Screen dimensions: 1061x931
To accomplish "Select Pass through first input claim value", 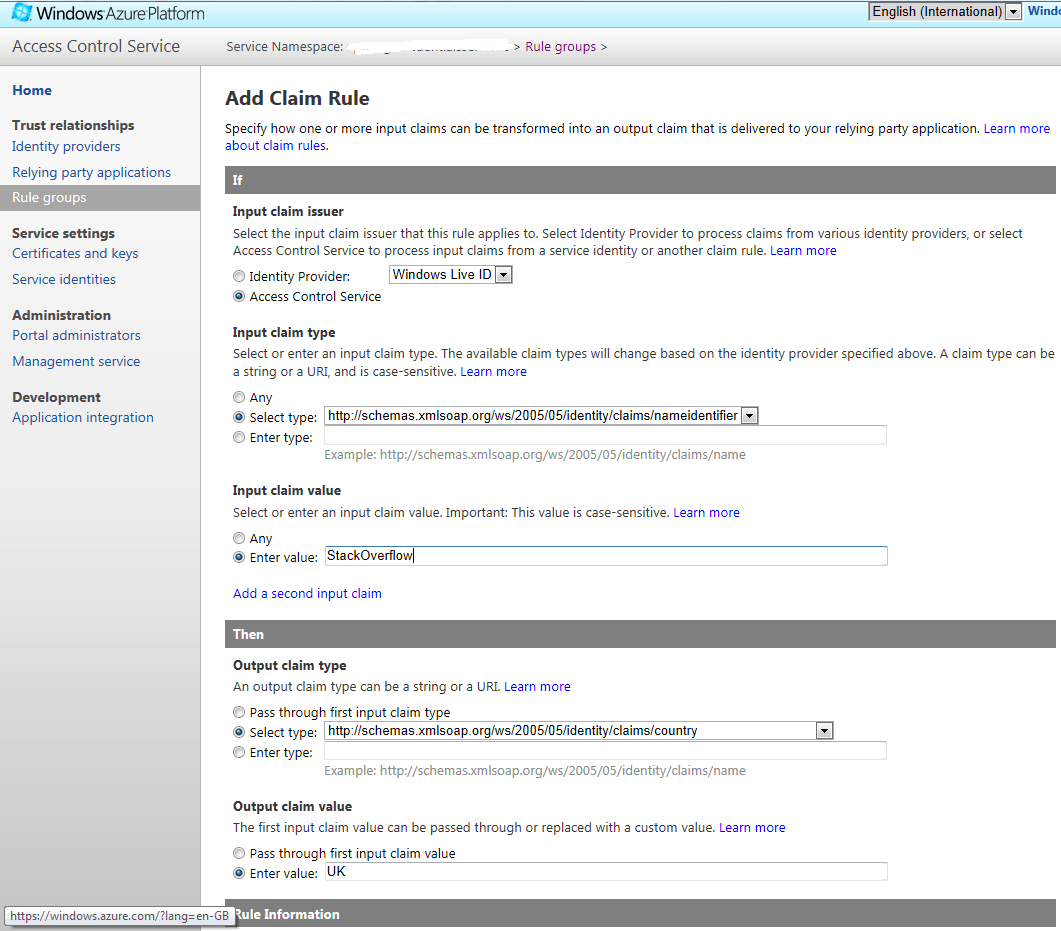I will coord(239,853).
